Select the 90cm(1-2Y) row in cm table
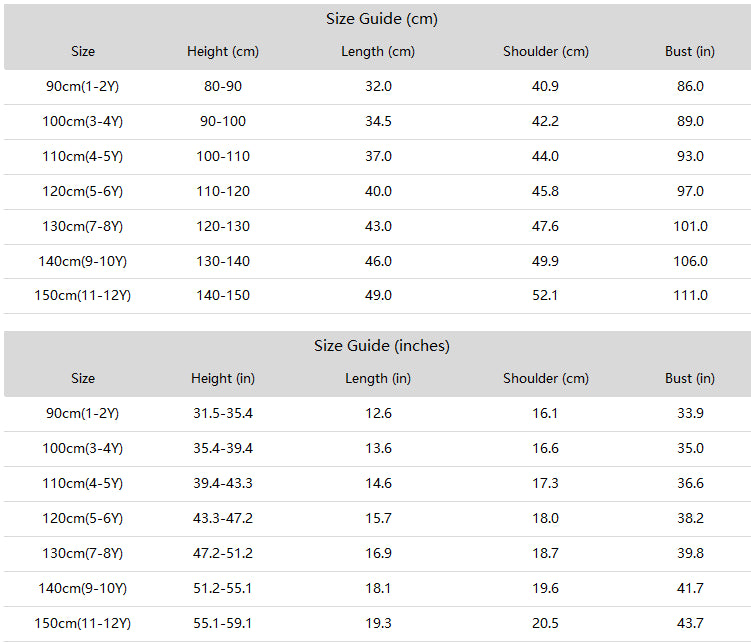 point(377,87)
